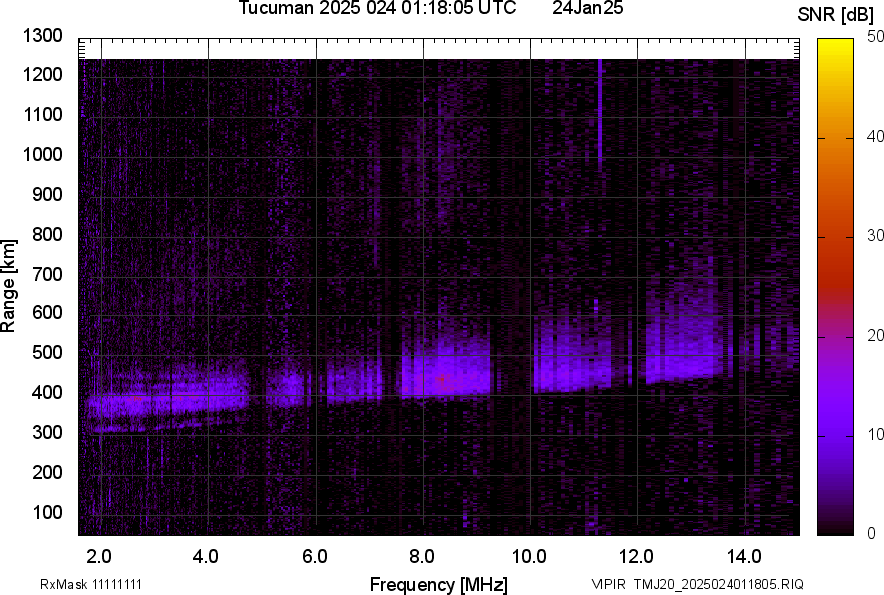Click the range tick label '1200'
The image size is (884, 595).
[42, 74]
